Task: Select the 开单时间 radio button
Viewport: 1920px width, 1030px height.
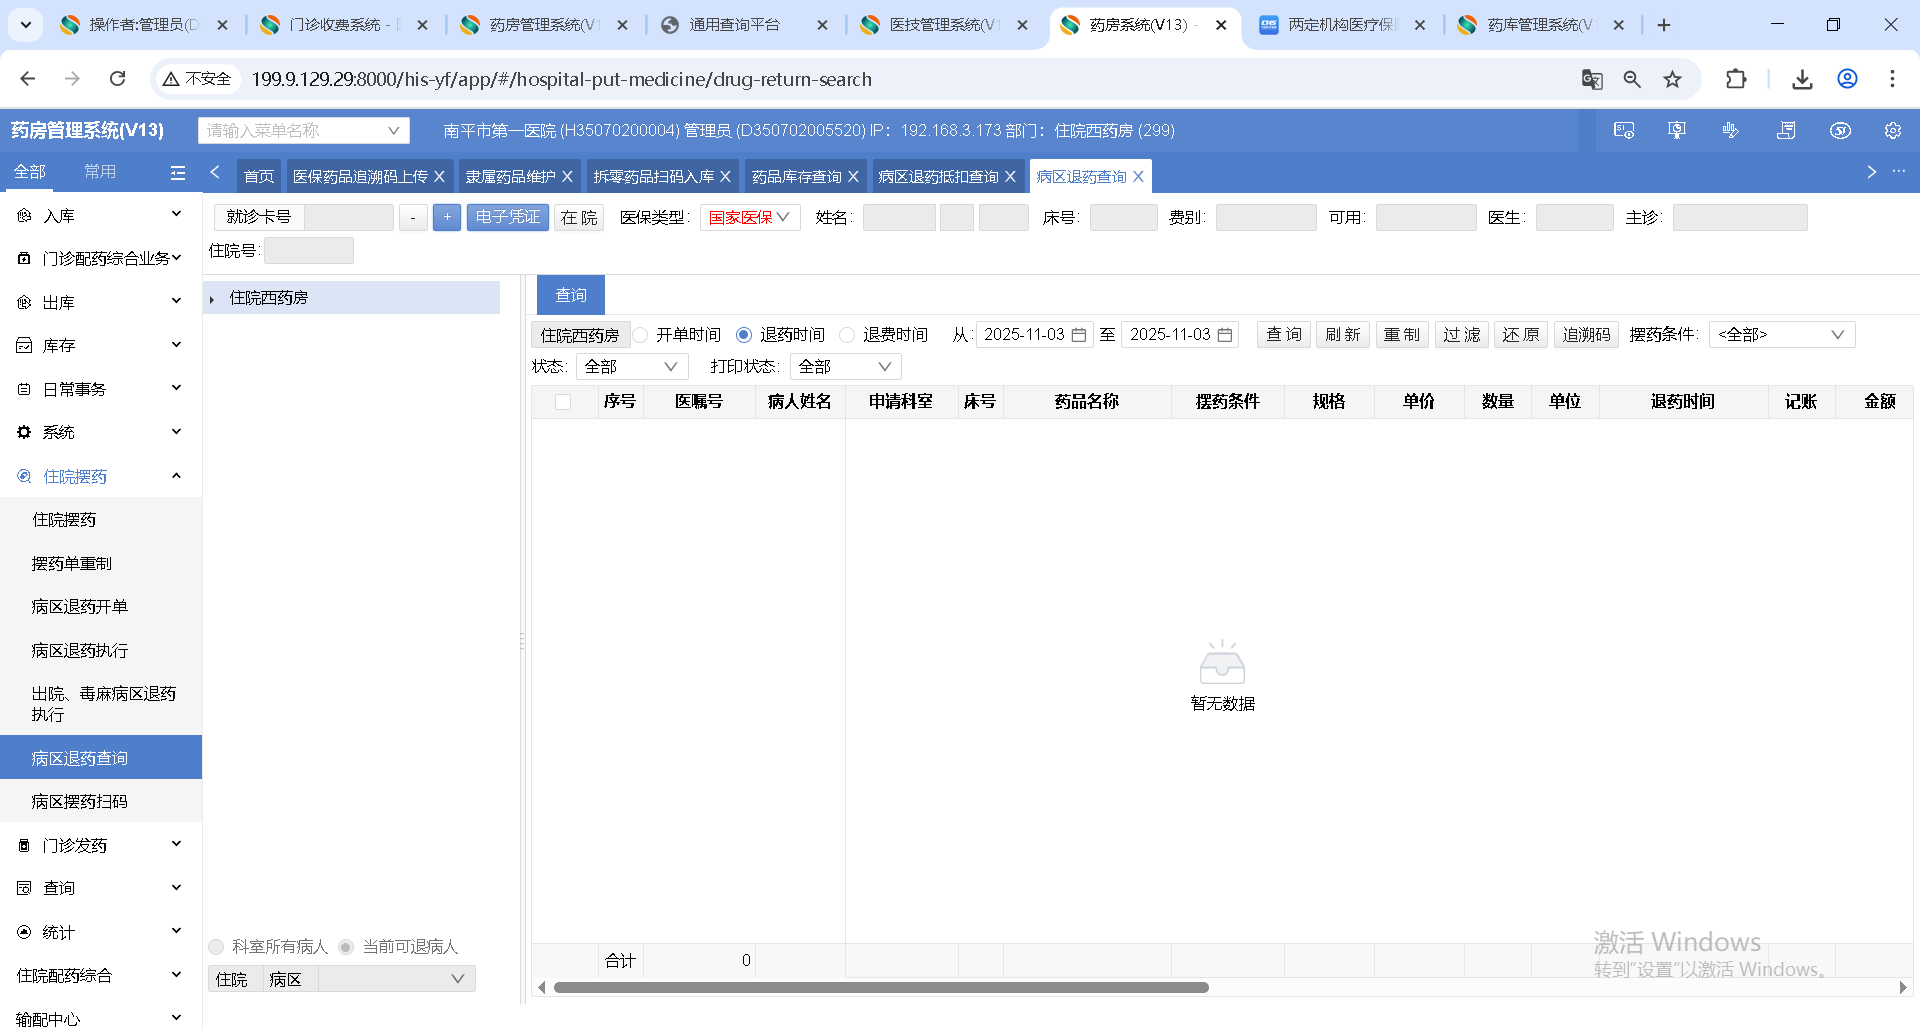Action: (x=641, y=335)
